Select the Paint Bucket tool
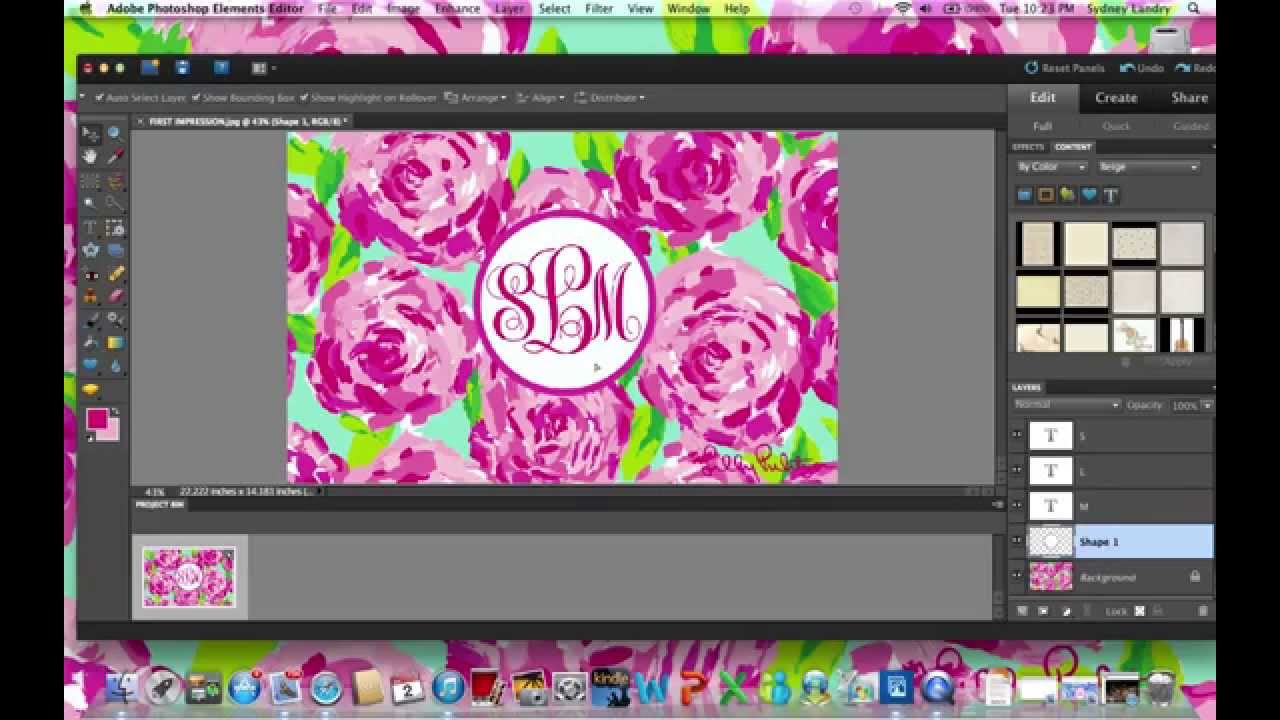Image resolution: width=1280 pixels, height=720 pixels. [90, 344]
